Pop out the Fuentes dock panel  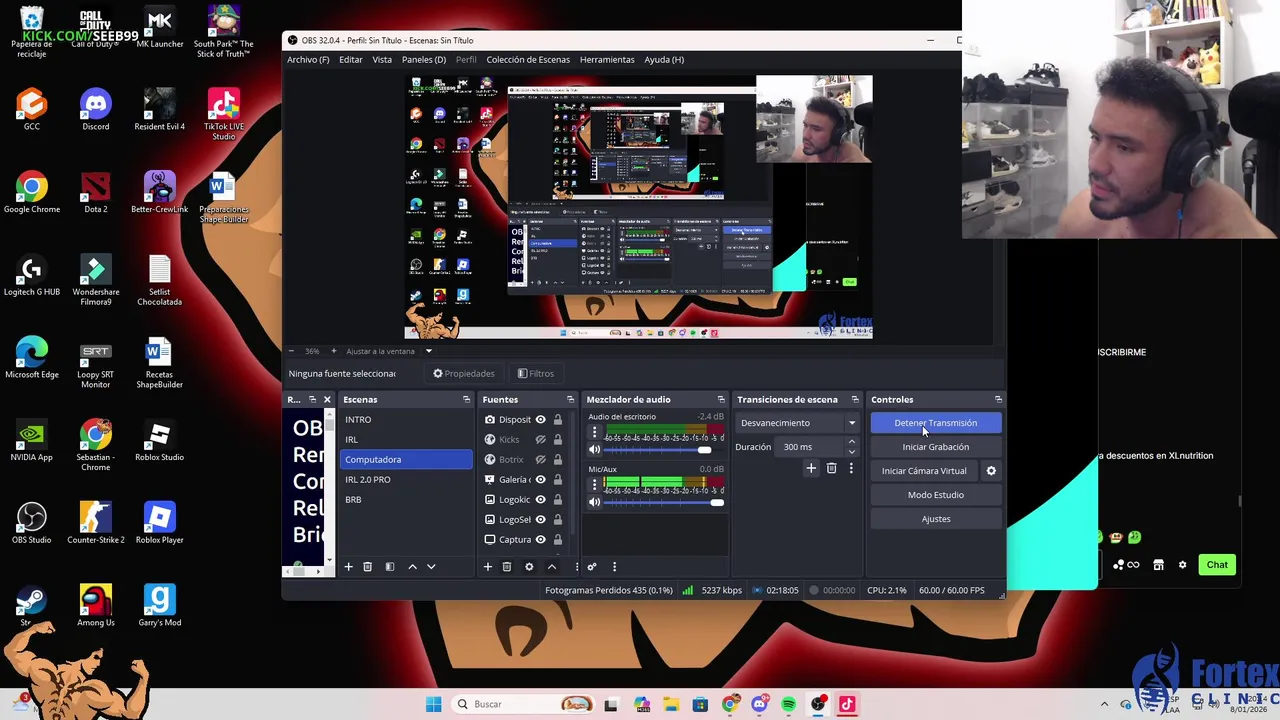click(570, 400)
